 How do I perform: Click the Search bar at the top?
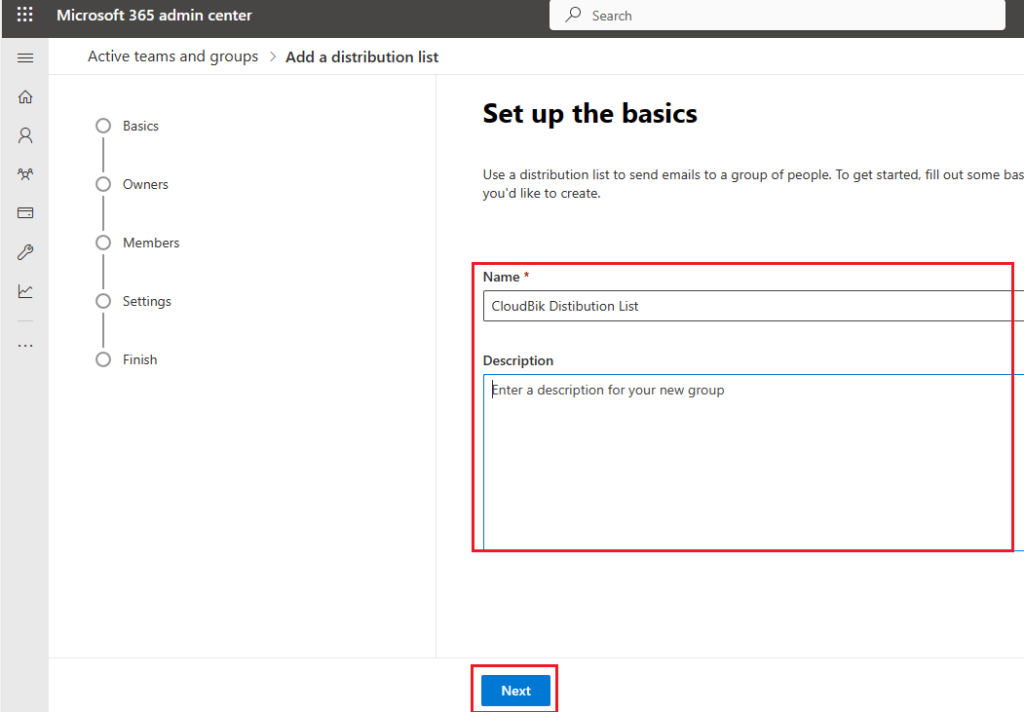coord(778,15)
